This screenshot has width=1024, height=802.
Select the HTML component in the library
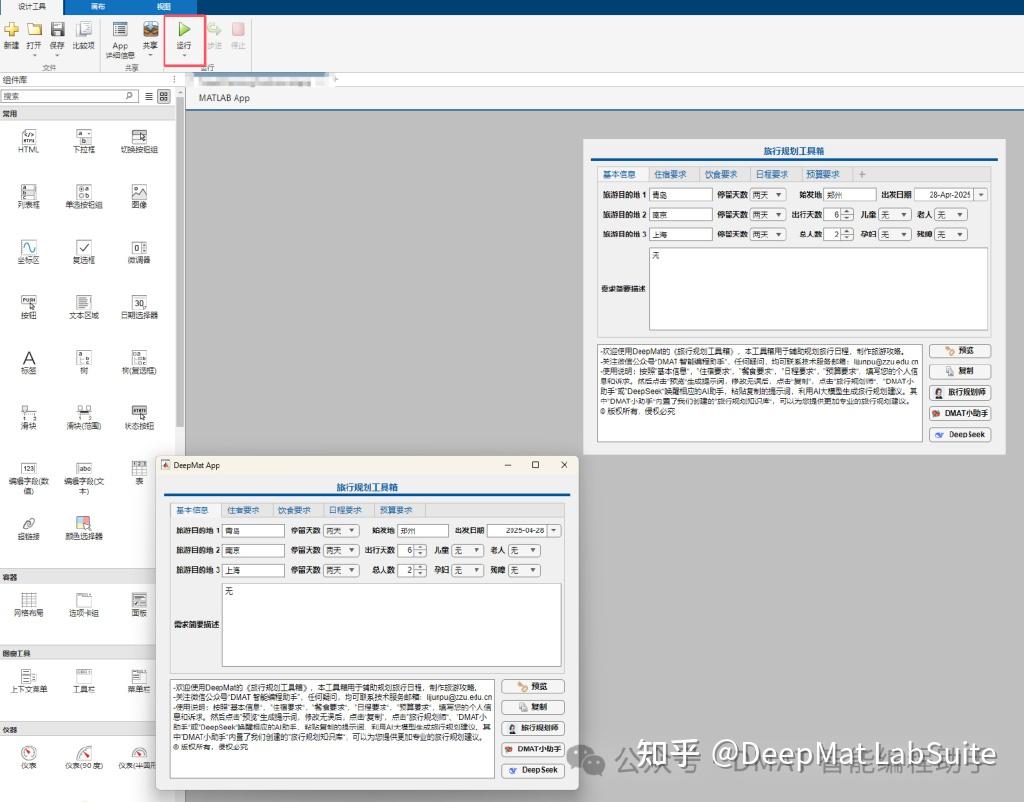point(28,140)
